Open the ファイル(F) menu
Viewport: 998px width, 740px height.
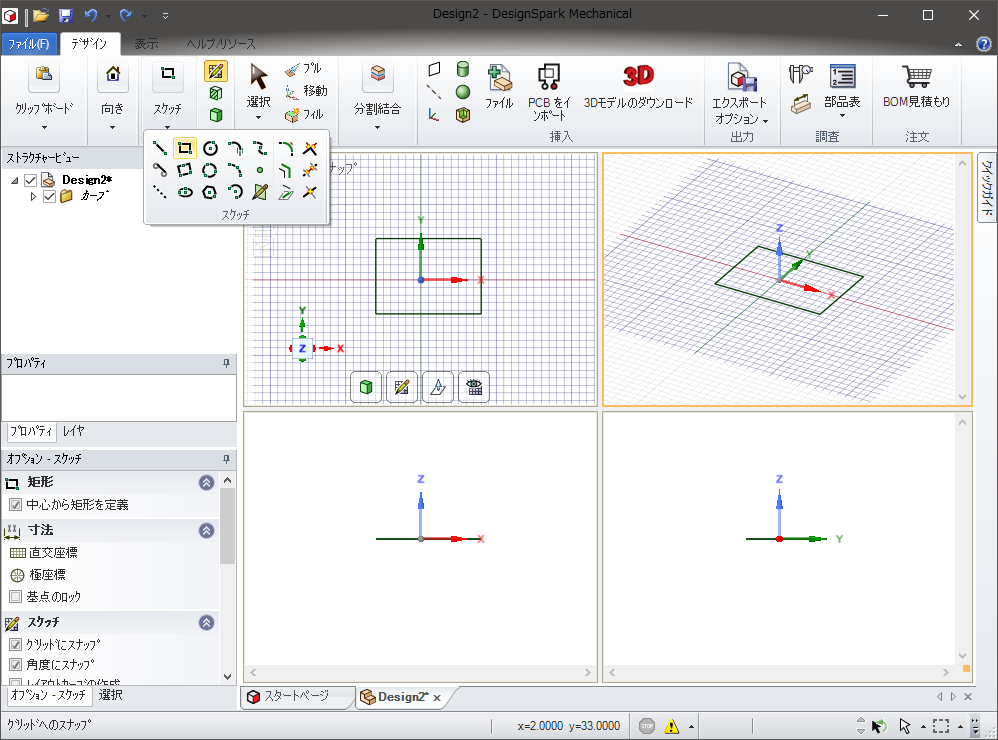[29, 44]
